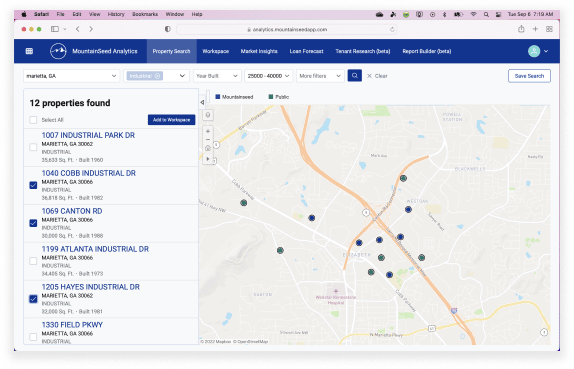
Task: Check the Select All checkbox
Action: pyautogui.click(x=33, y=120)
